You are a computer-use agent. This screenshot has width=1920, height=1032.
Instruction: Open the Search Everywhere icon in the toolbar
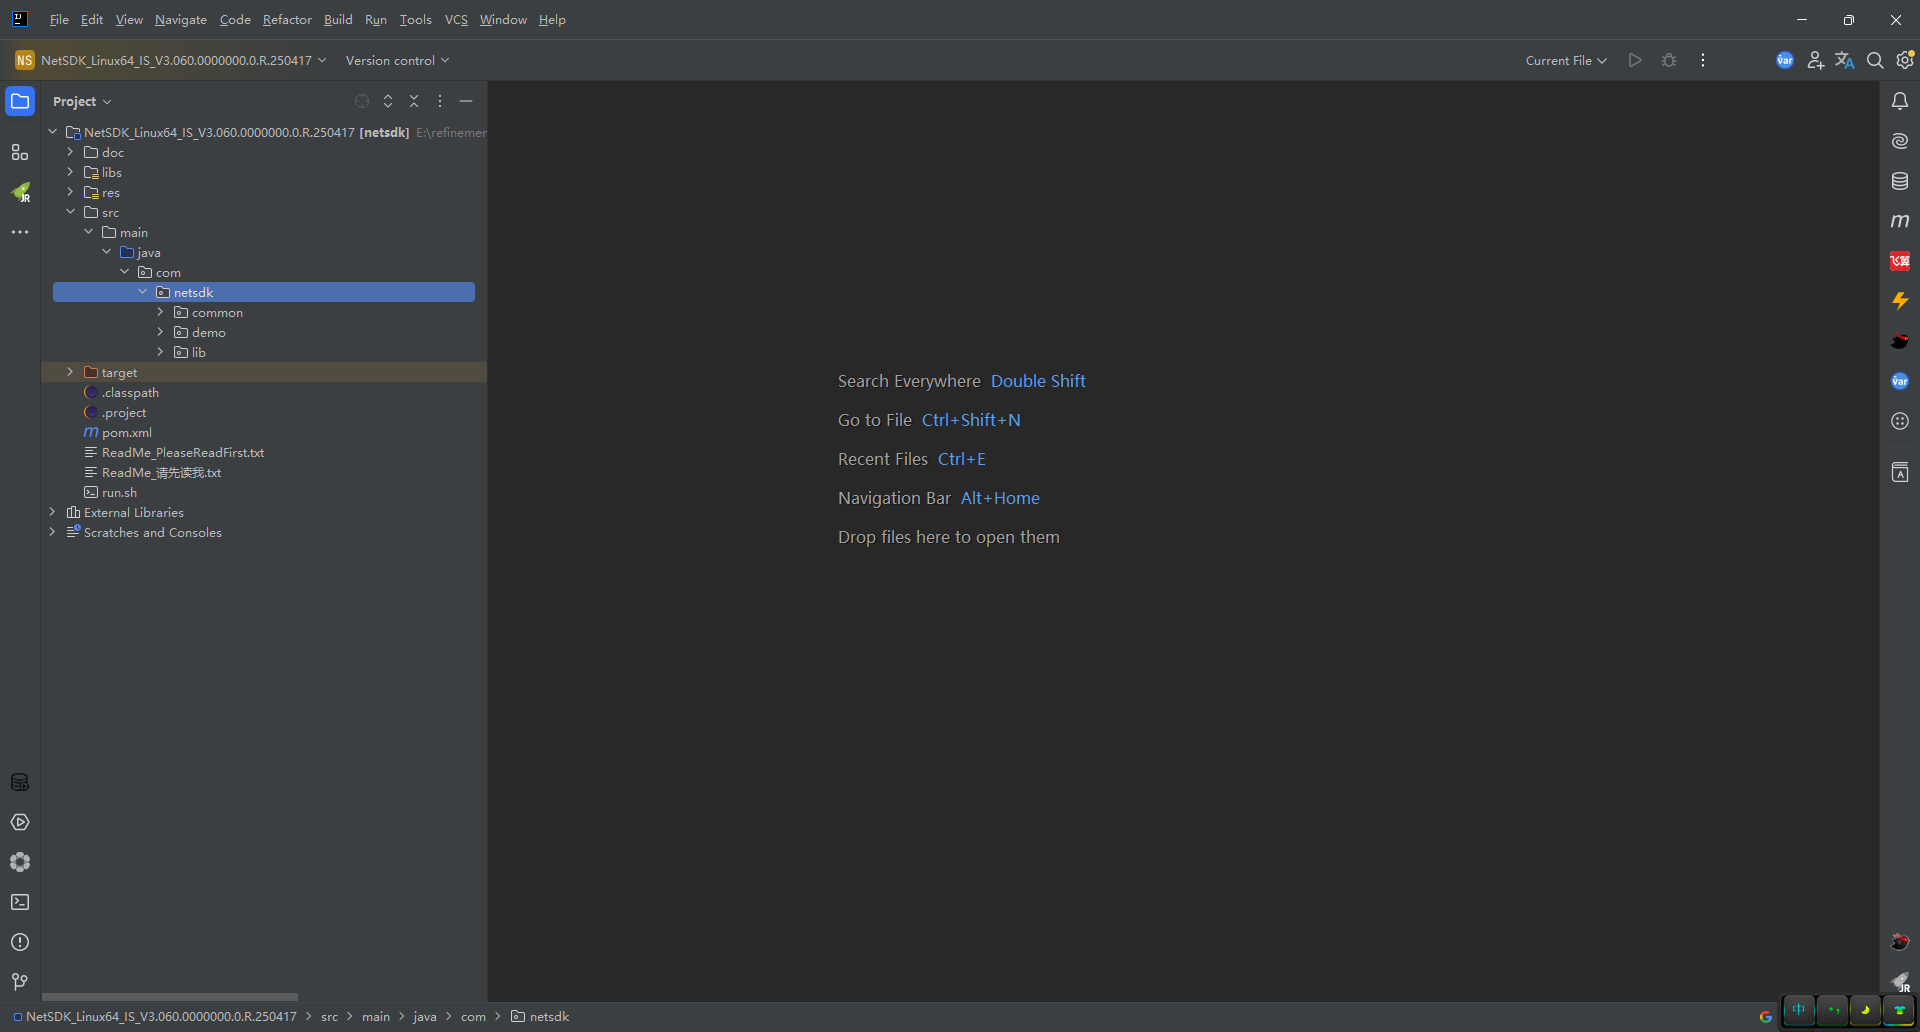(x=1875, y=60)
